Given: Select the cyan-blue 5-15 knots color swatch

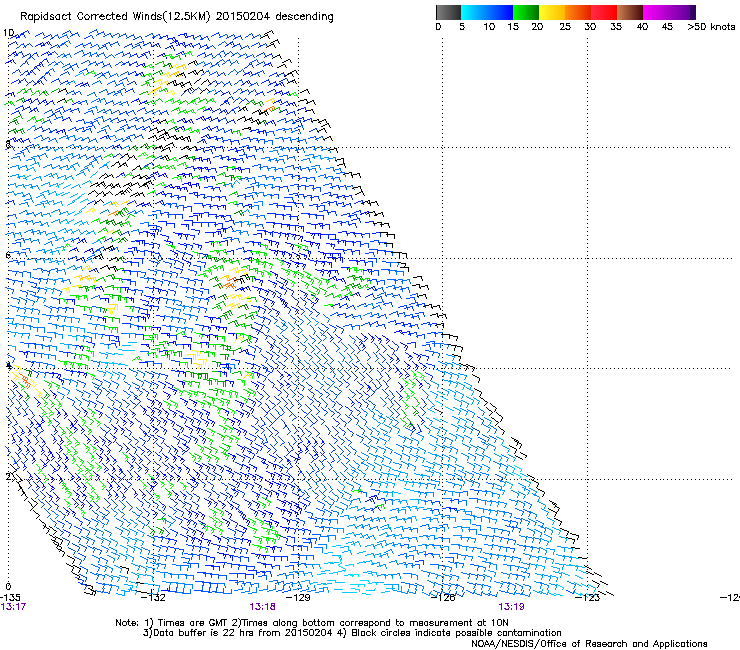Looking at the screenshot, I should (487, 12).
